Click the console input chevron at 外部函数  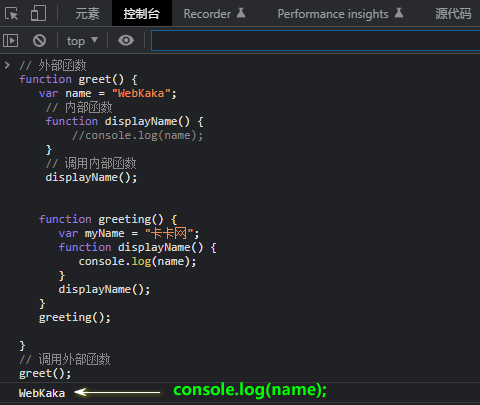[x=7, y=65]
